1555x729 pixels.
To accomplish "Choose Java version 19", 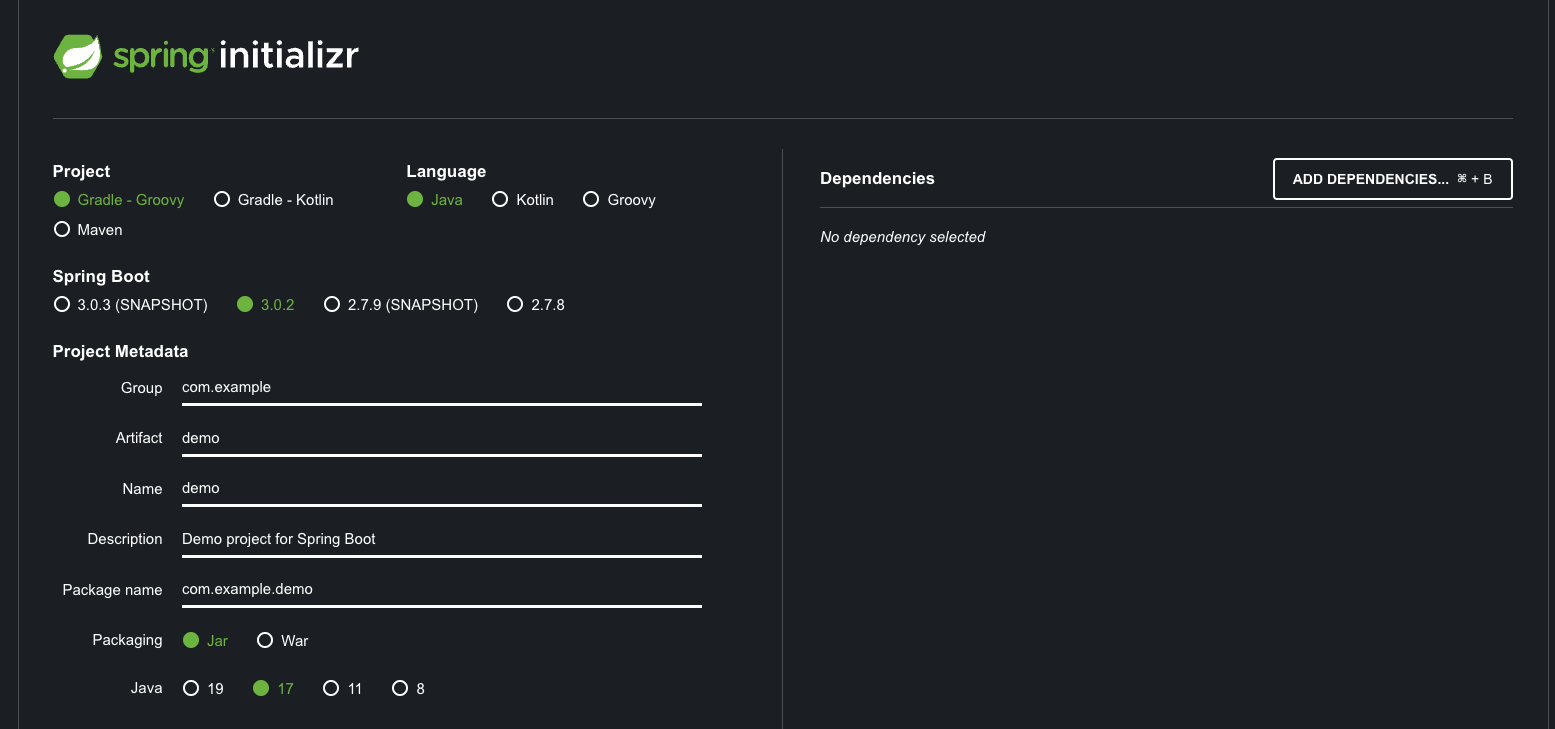I will click(204, 689).
